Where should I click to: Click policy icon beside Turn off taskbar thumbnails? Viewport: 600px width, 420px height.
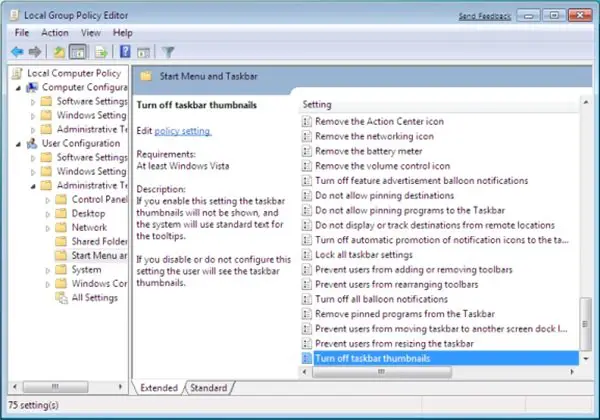(x=307, y=358)
